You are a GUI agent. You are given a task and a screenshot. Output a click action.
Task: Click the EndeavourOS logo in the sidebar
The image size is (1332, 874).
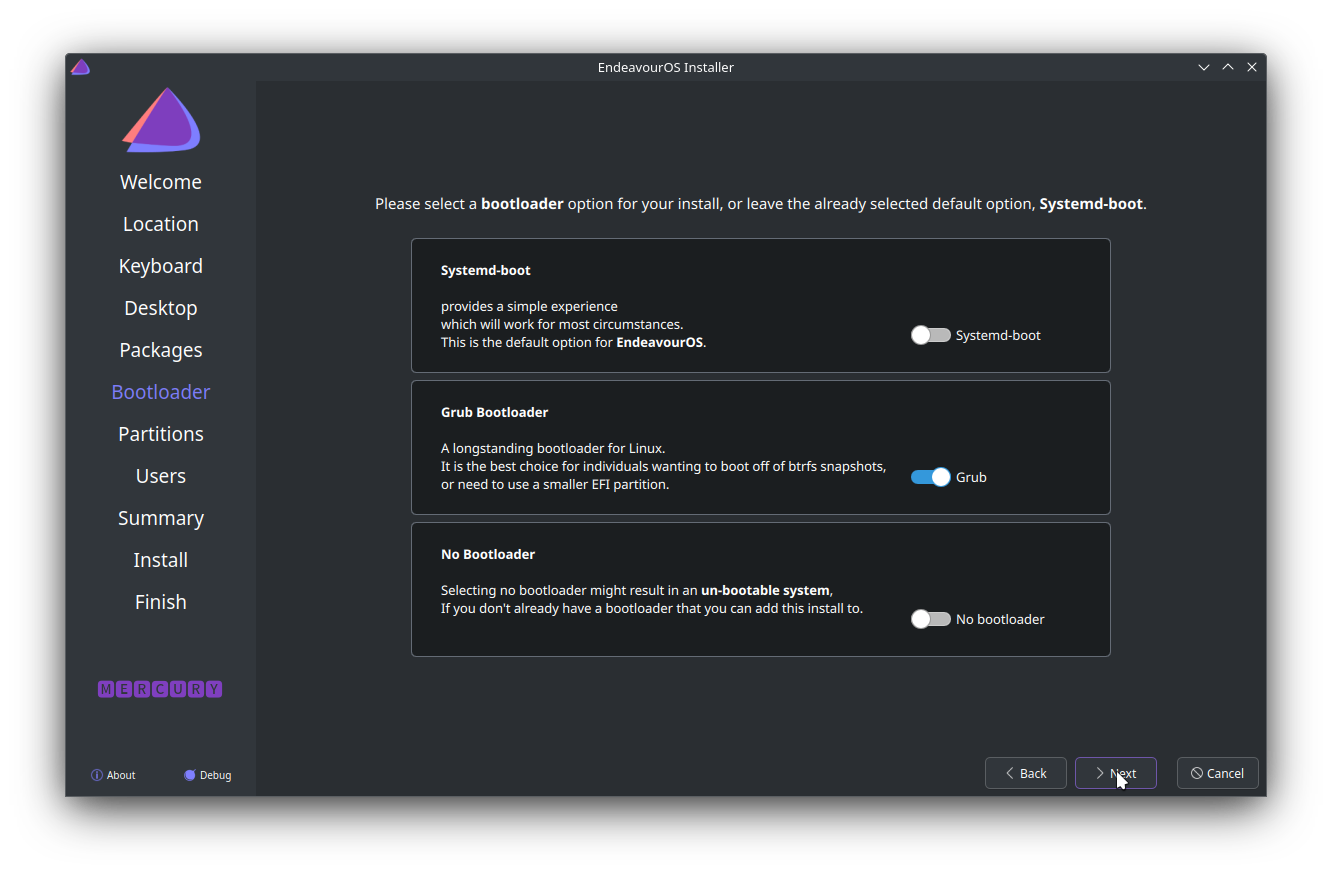pos(161,120)
